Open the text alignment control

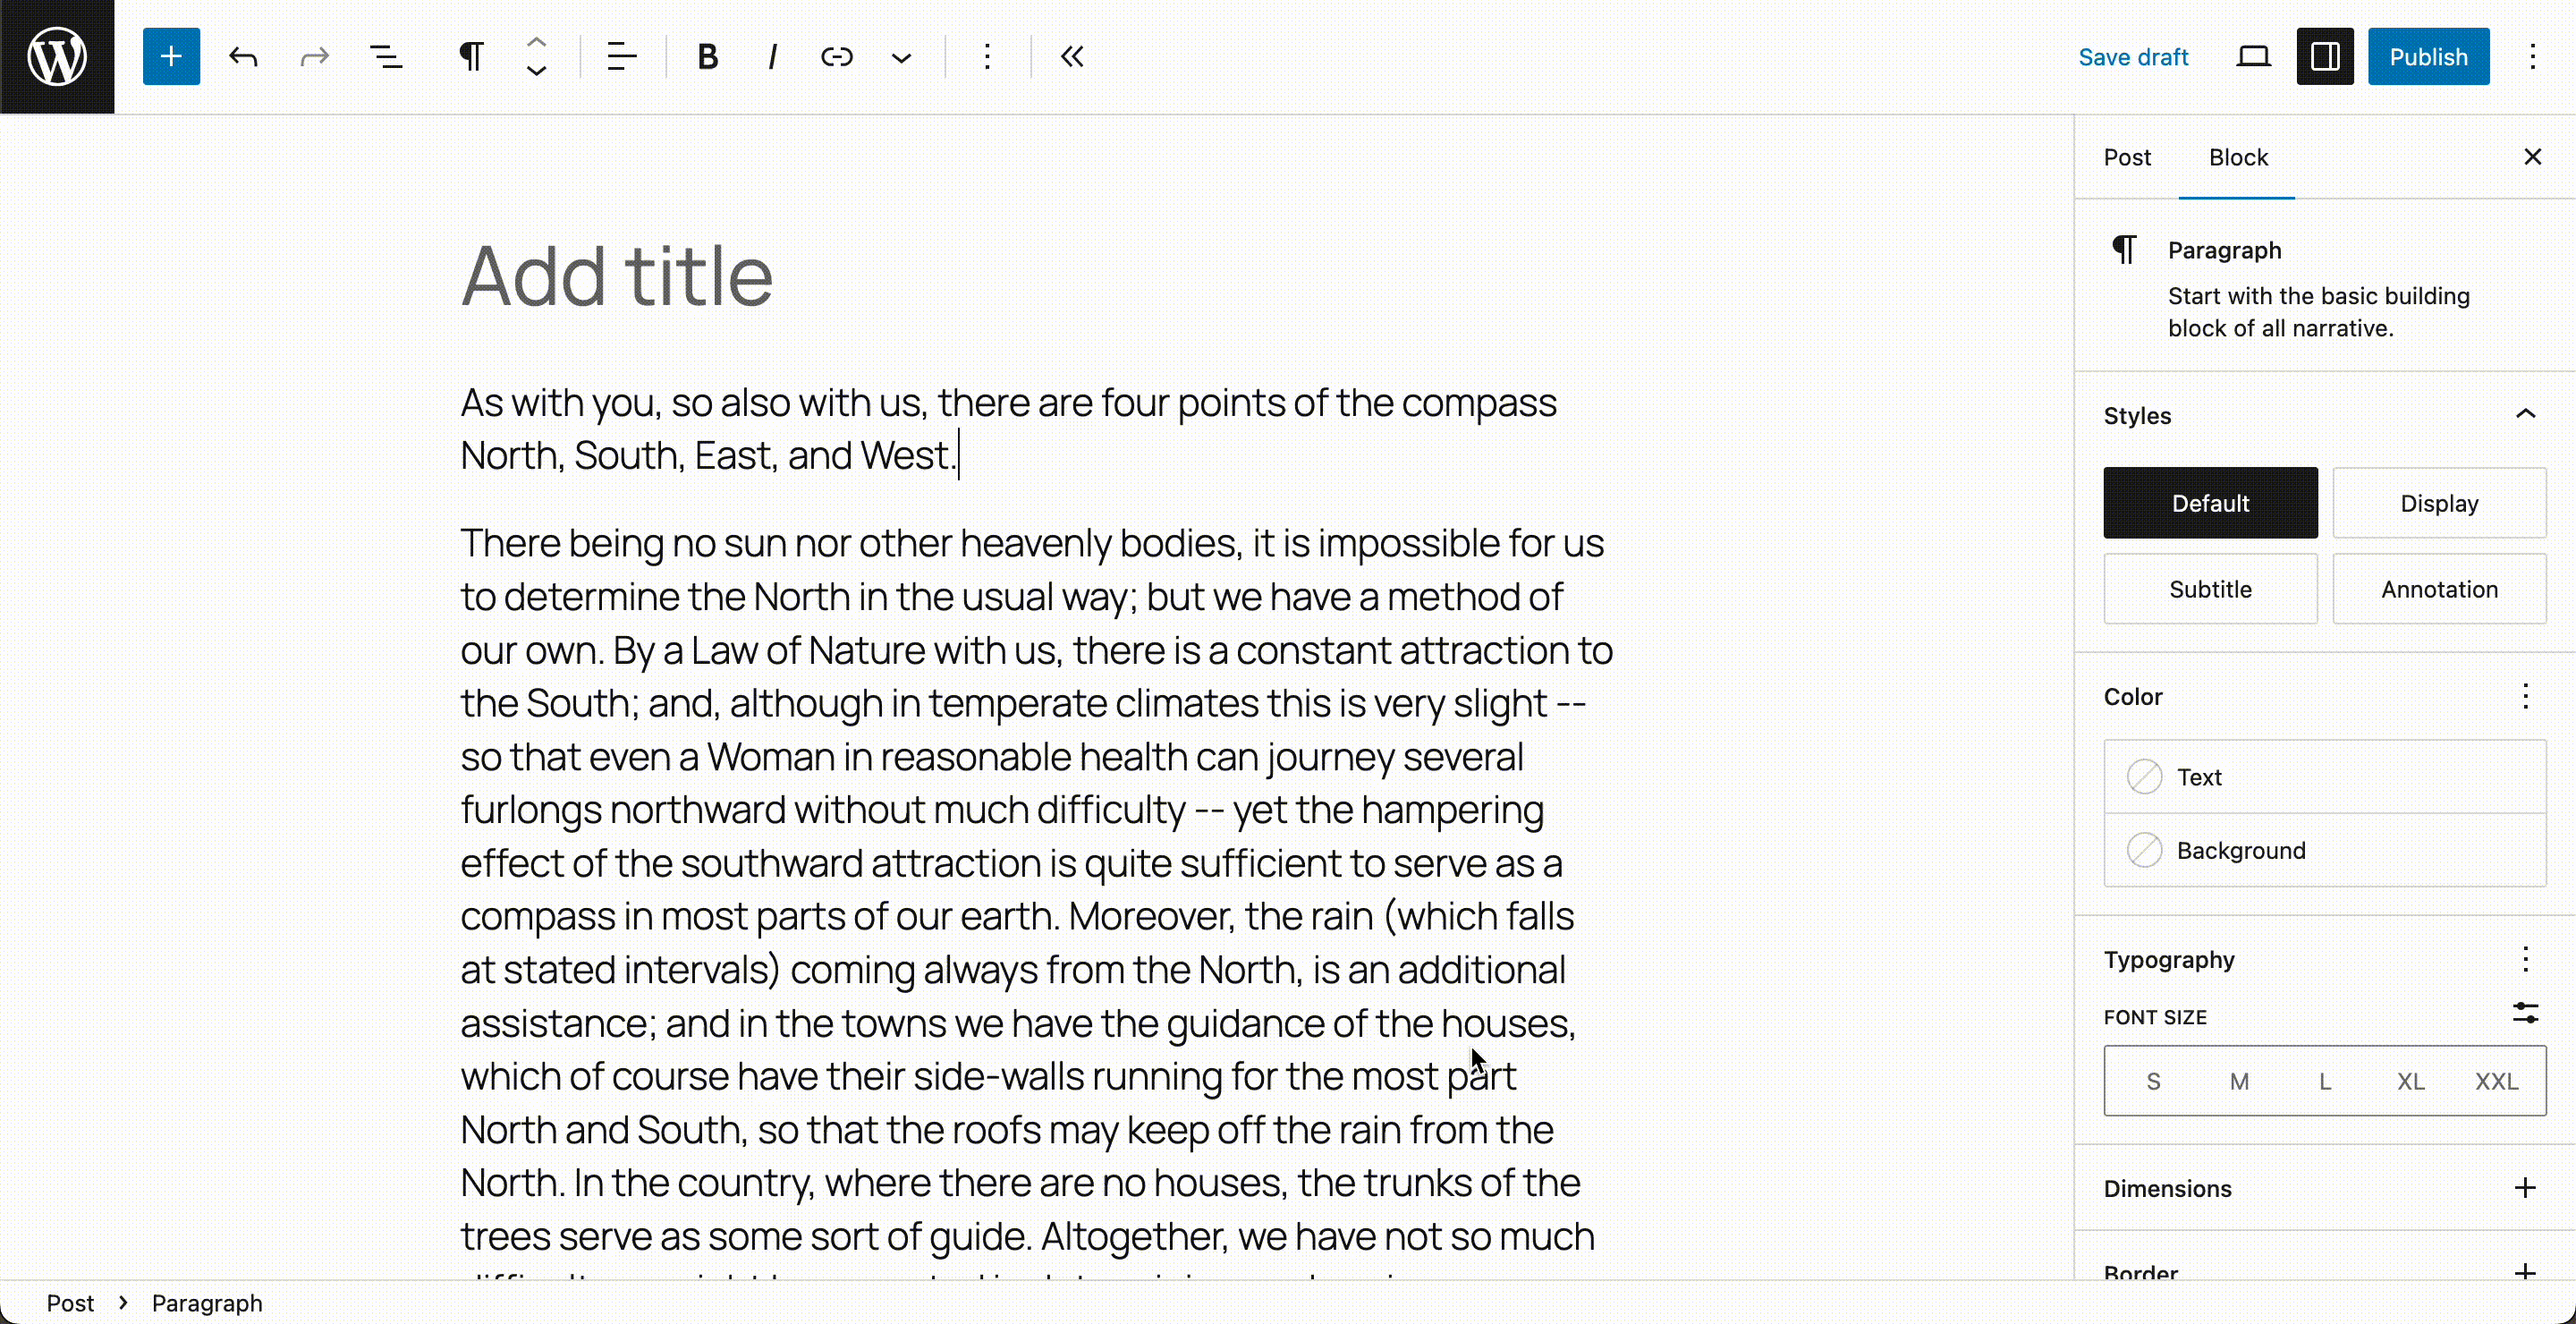point(621,57)
